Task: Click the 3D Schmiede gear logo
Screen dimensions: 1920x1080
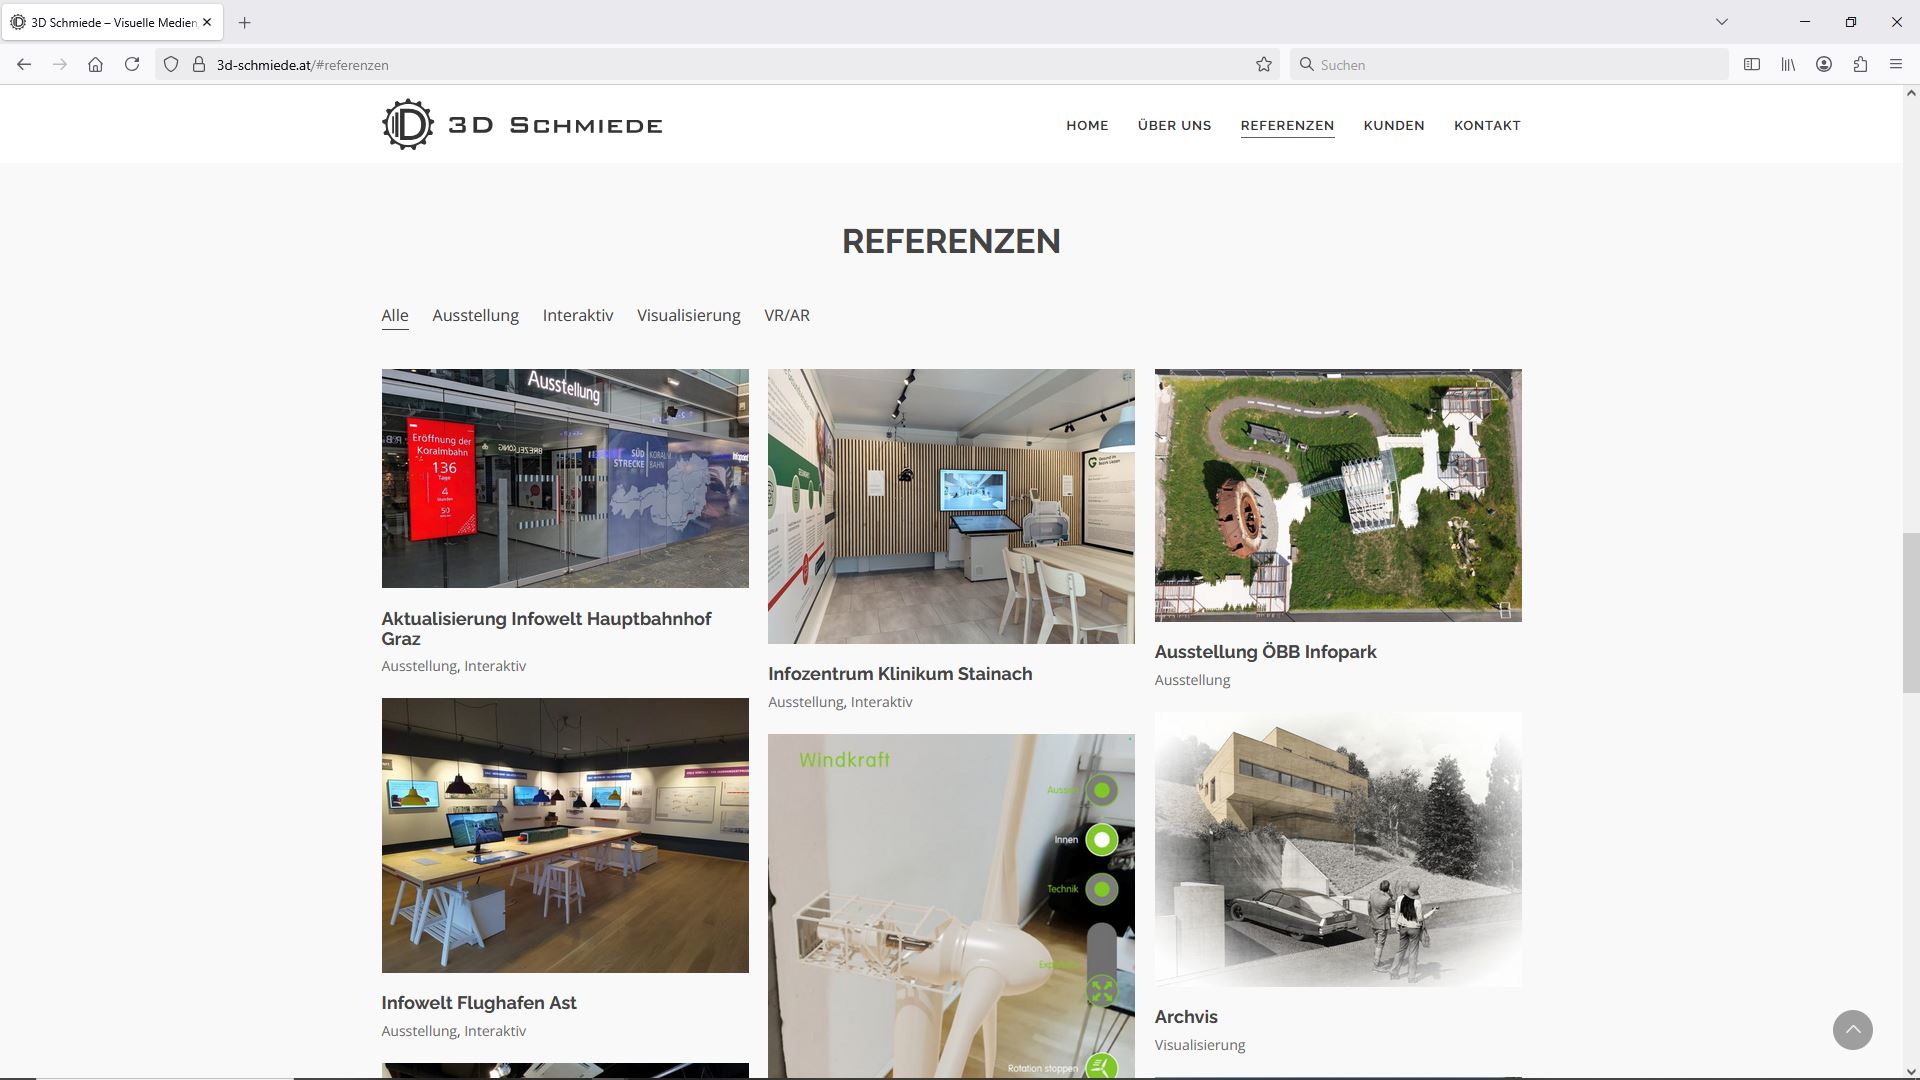Action: (x=408, y=125)
